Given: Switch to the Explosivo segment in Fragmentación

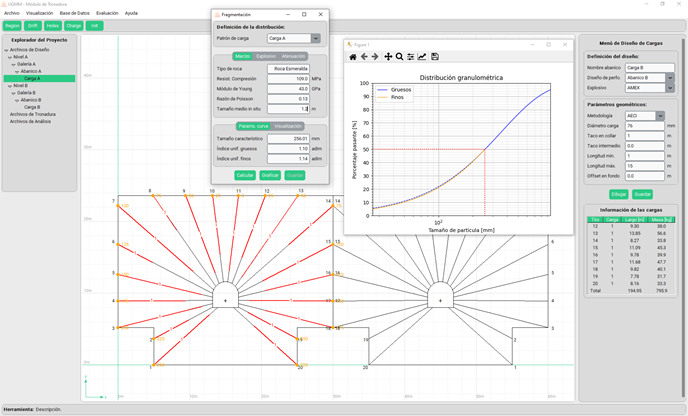Looking at the screenshot, I should 266,56.
